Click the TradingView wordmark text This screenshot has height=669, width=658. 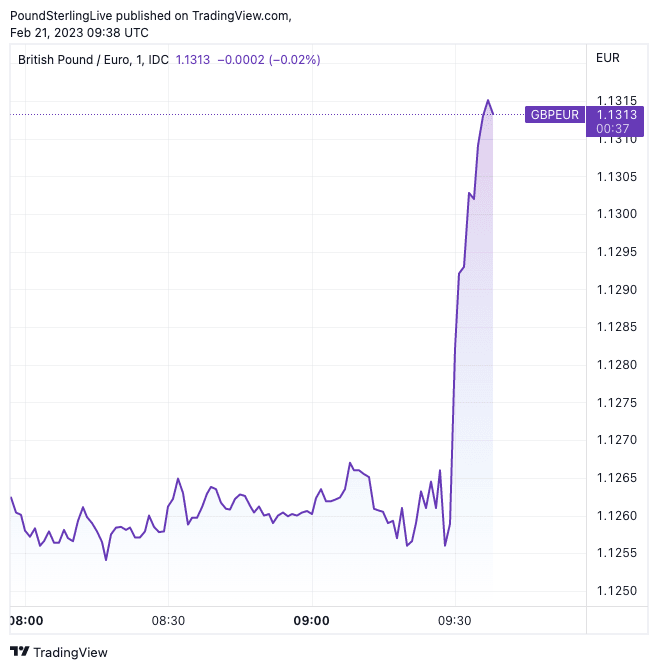coord(70,653)
